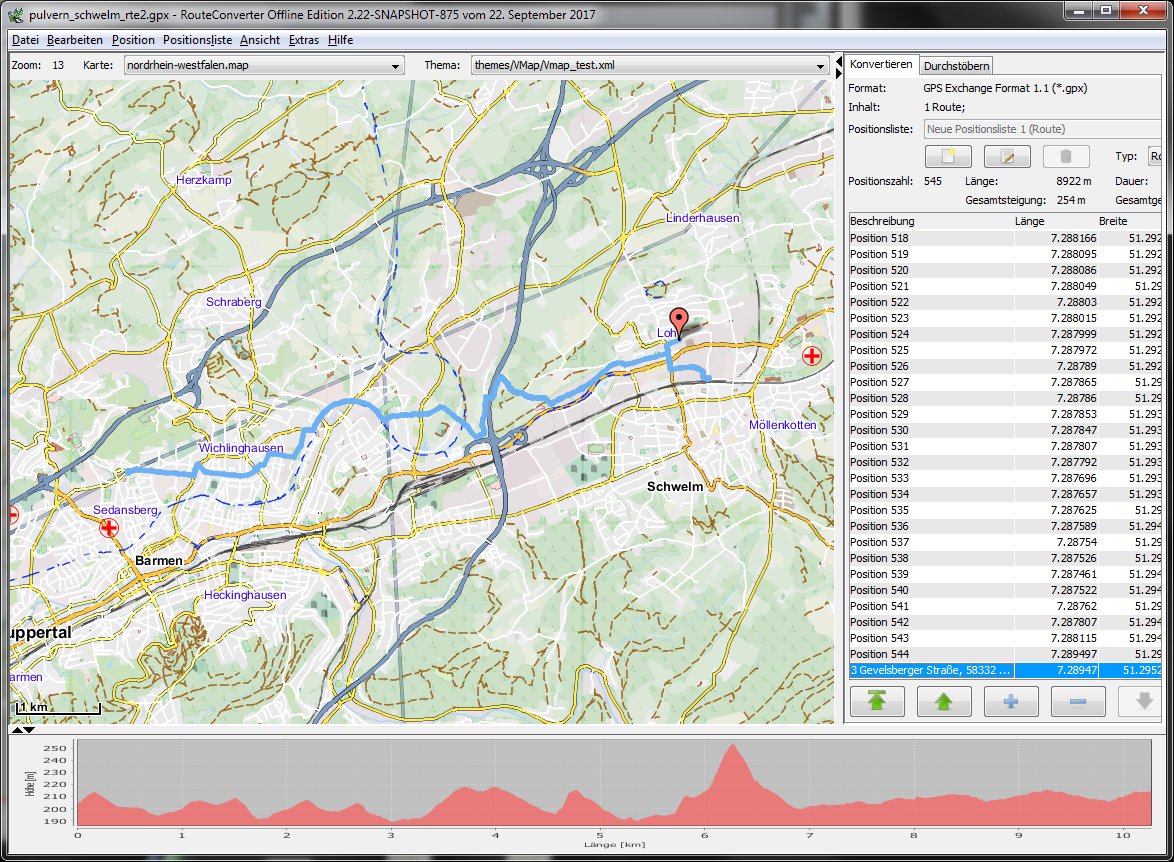Click the new position list button
Screen dimensions: 1174x862
coord(948,157)
